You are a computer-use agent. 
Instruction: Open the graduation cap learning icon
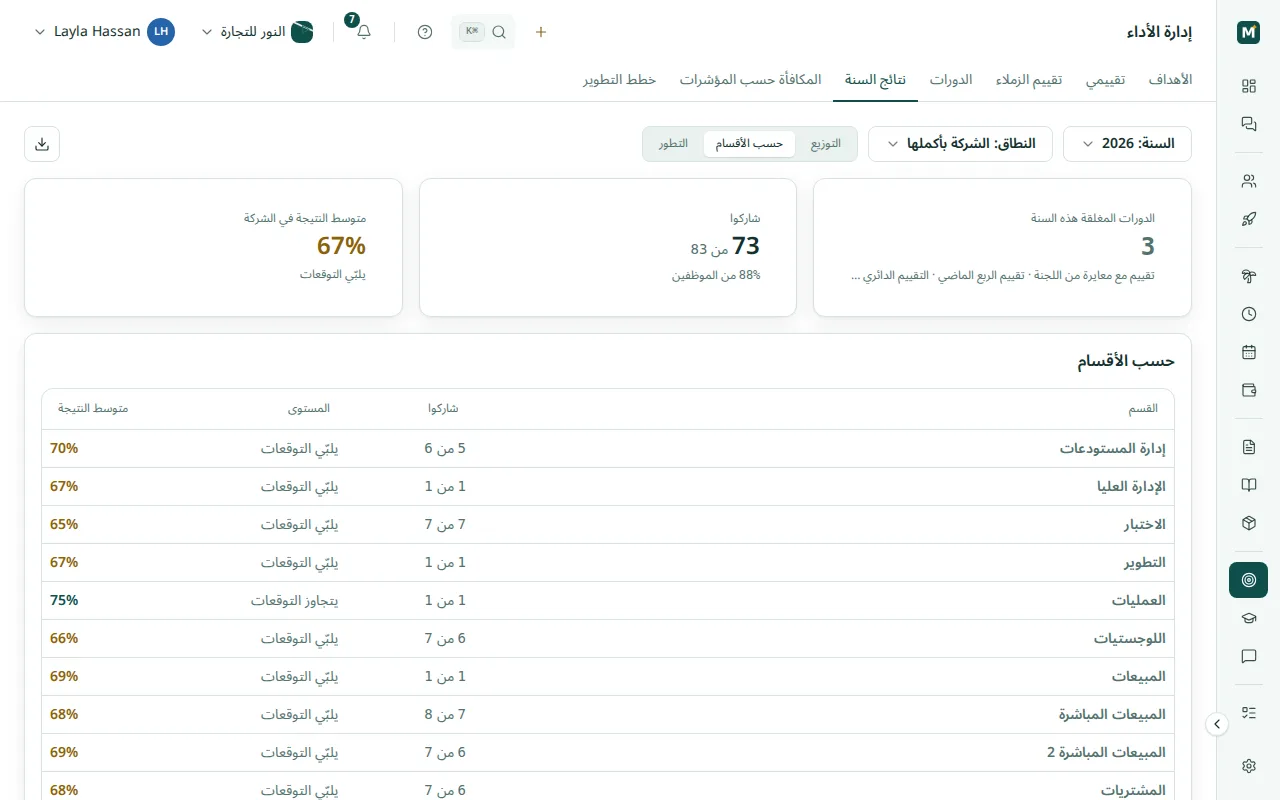click(1248, 618)
